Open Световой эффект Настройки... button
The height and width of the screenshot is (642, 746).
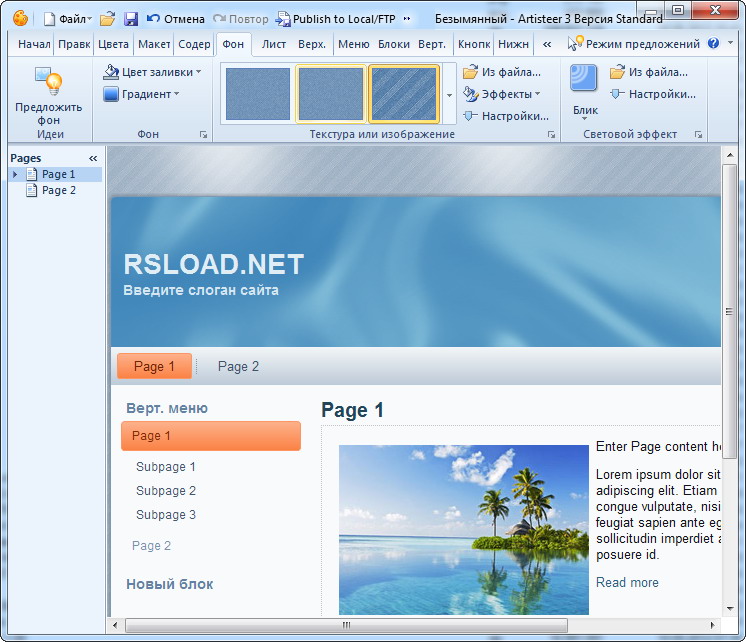tap(653, 94)
